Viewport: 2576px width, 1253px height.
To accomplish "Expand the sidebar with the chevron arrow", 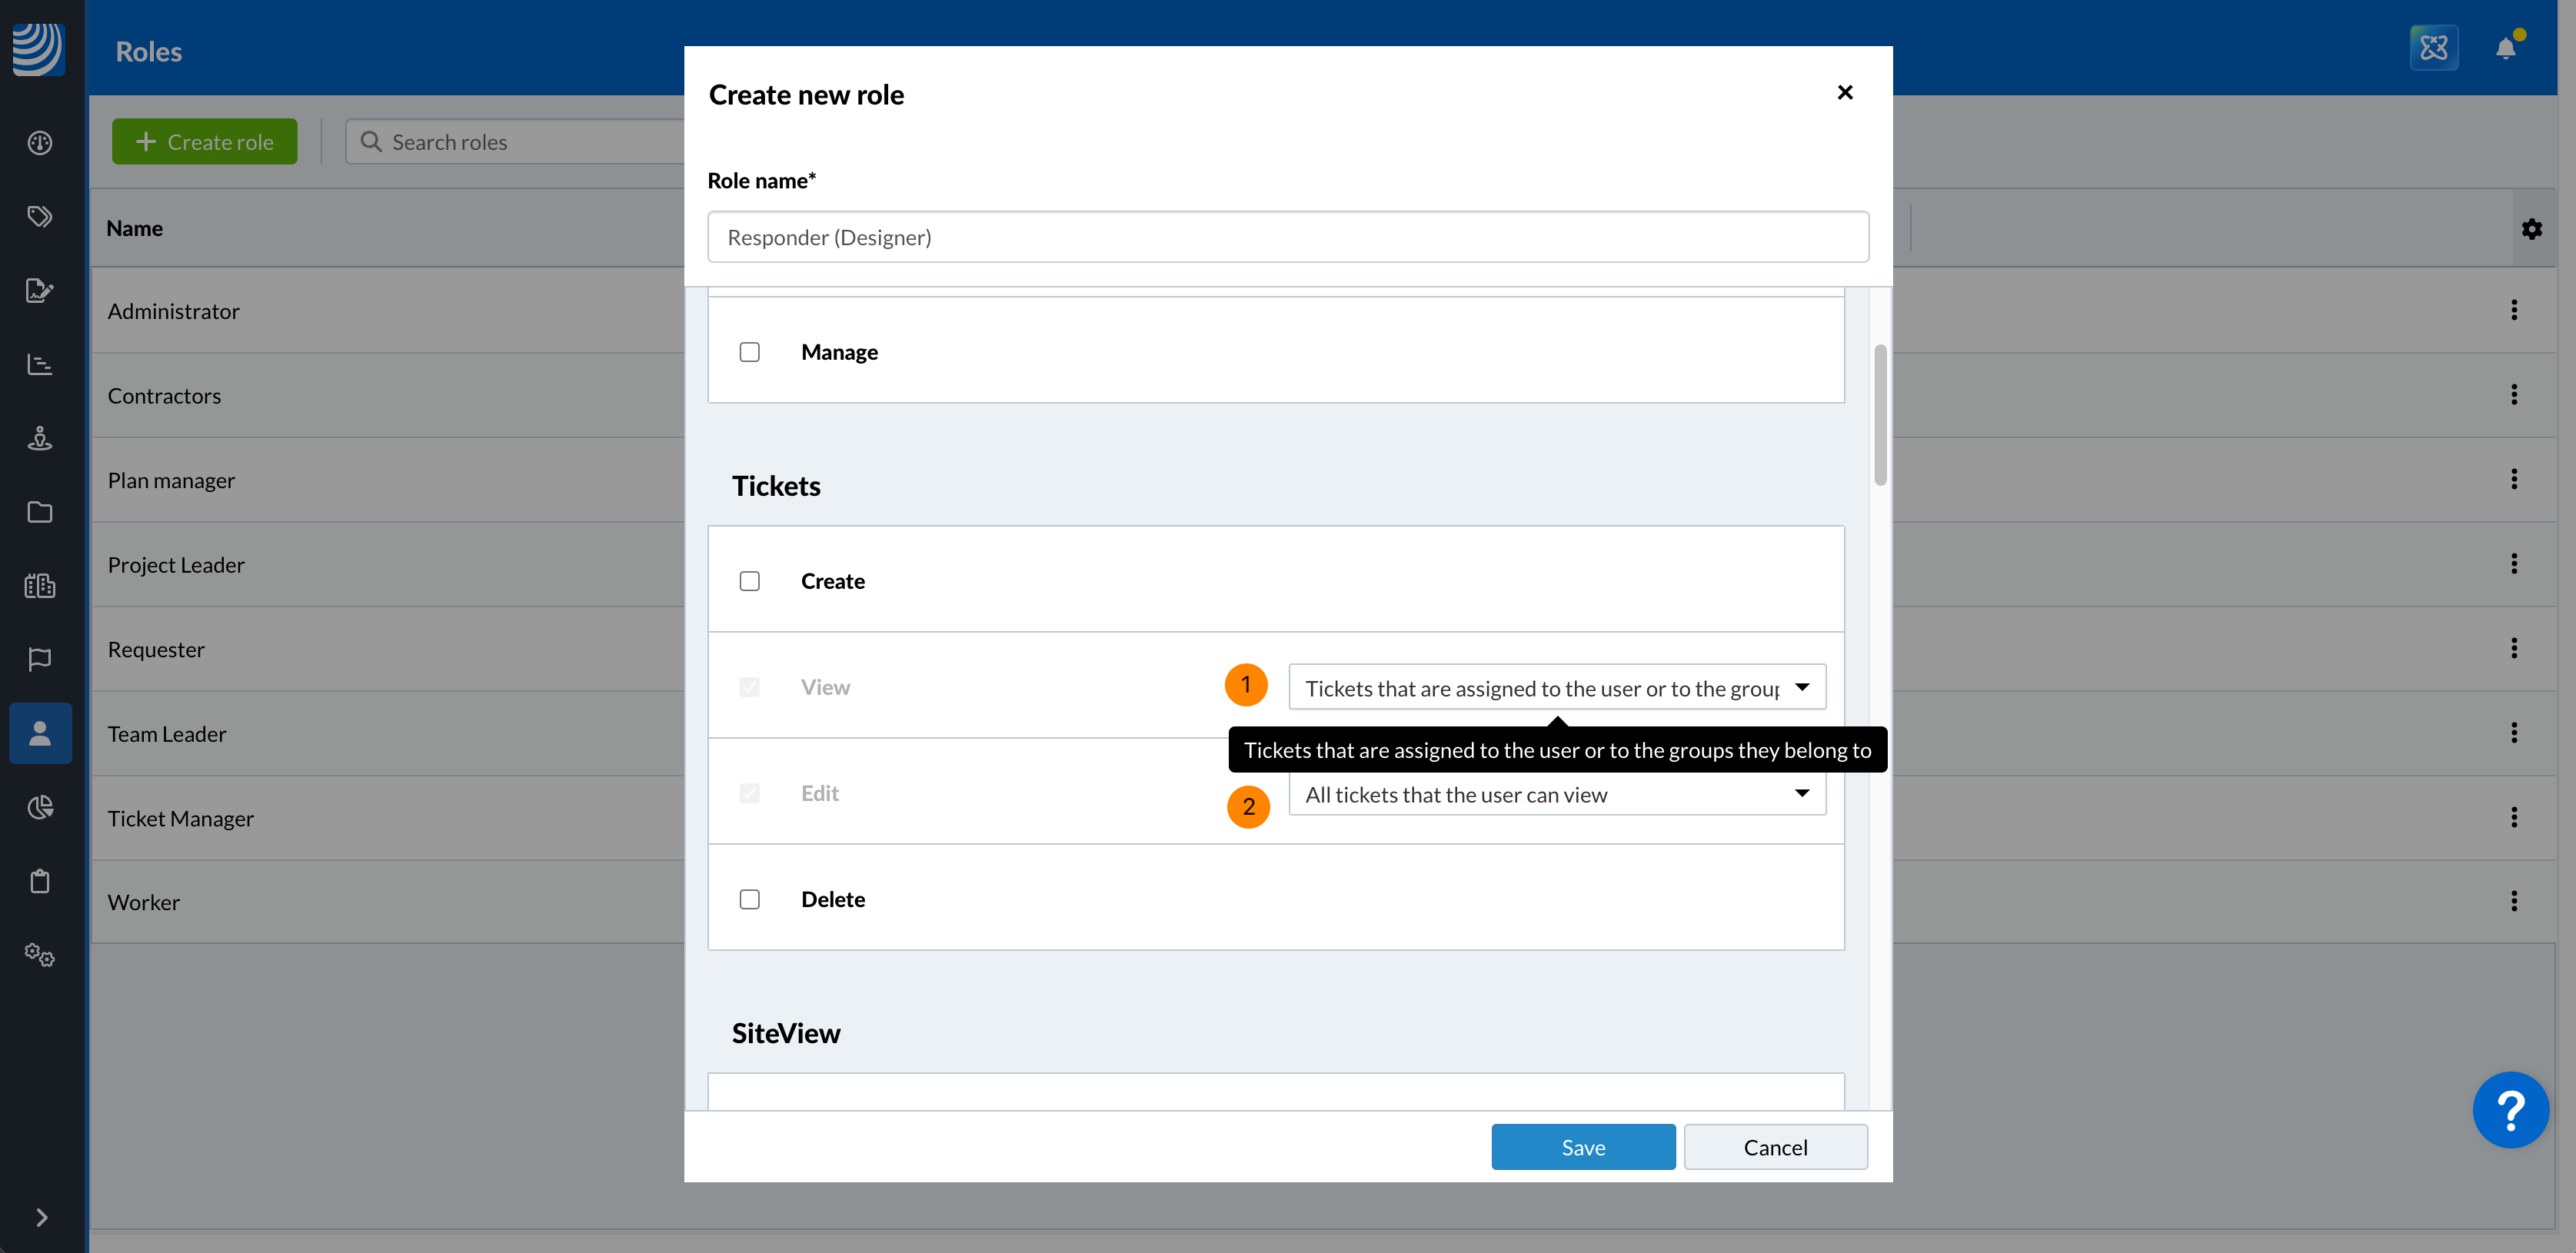I will point(41,1217).
